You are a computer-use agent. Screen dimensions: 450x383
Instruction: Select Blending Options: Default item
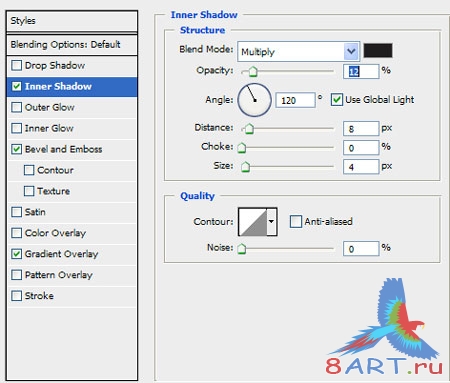click(72, 45)
